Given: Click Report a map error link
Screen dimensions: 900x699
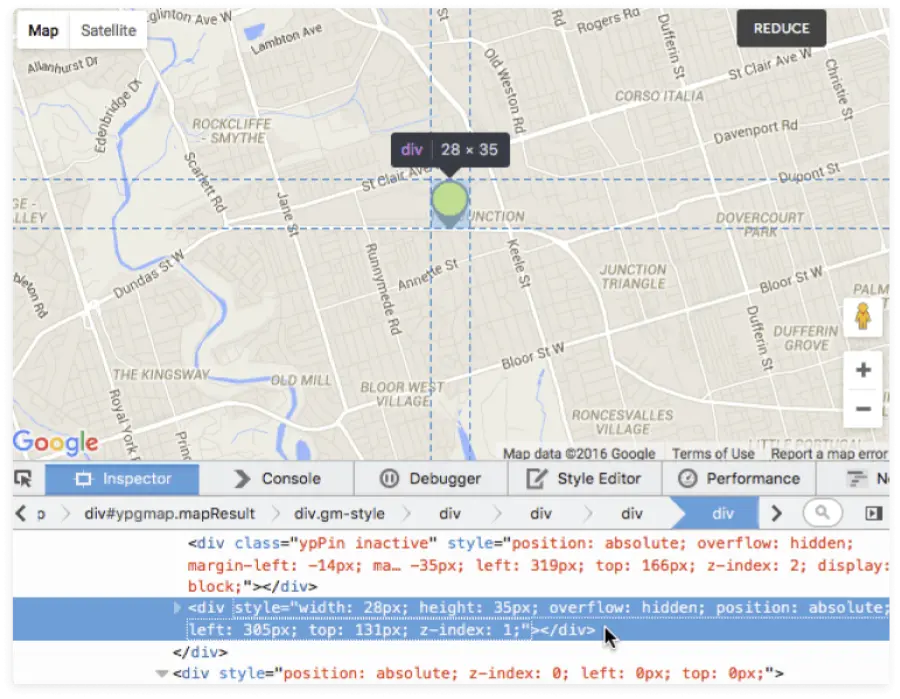Looking at the screenshot, I should pos(829,454).
